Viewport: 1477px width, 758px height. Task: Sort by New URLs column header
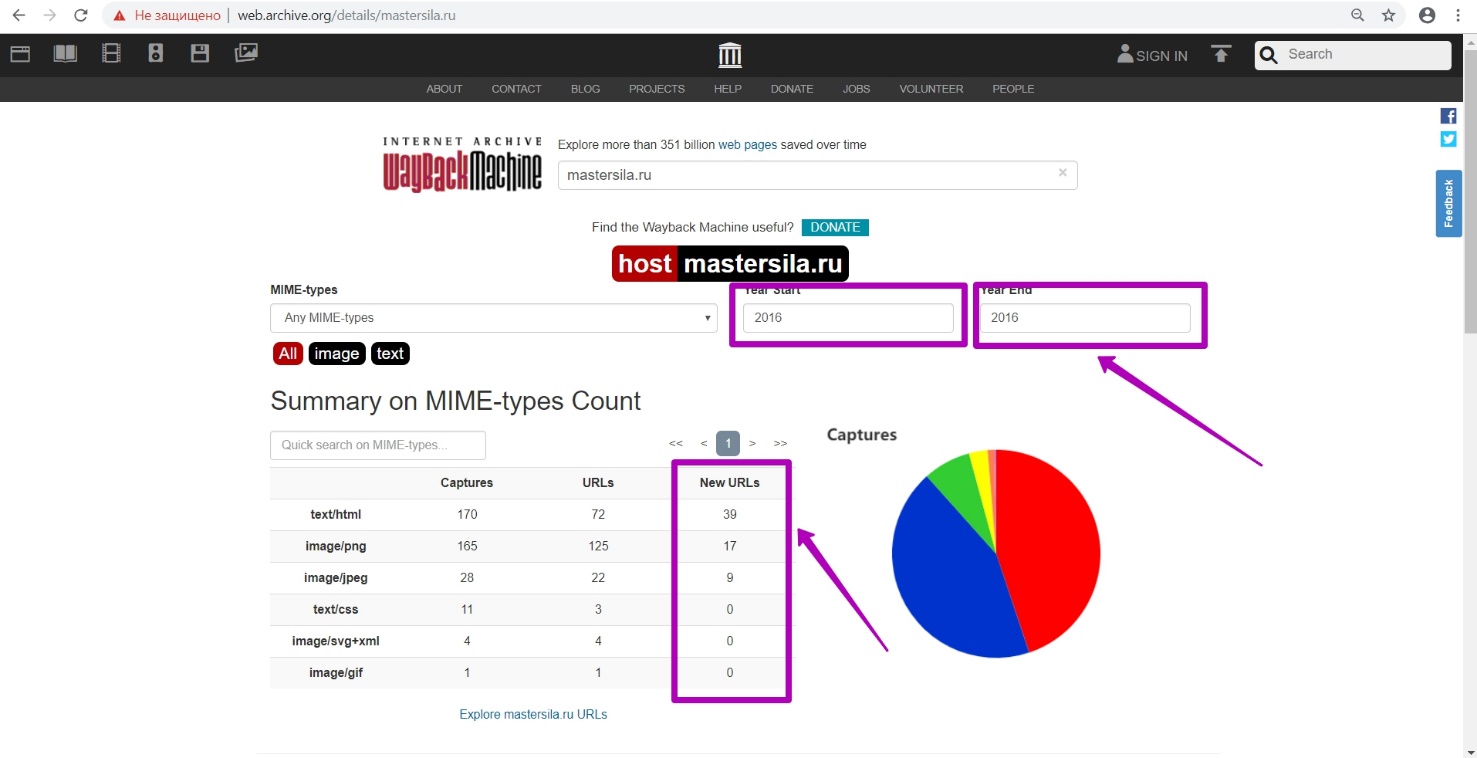[730, 483]
